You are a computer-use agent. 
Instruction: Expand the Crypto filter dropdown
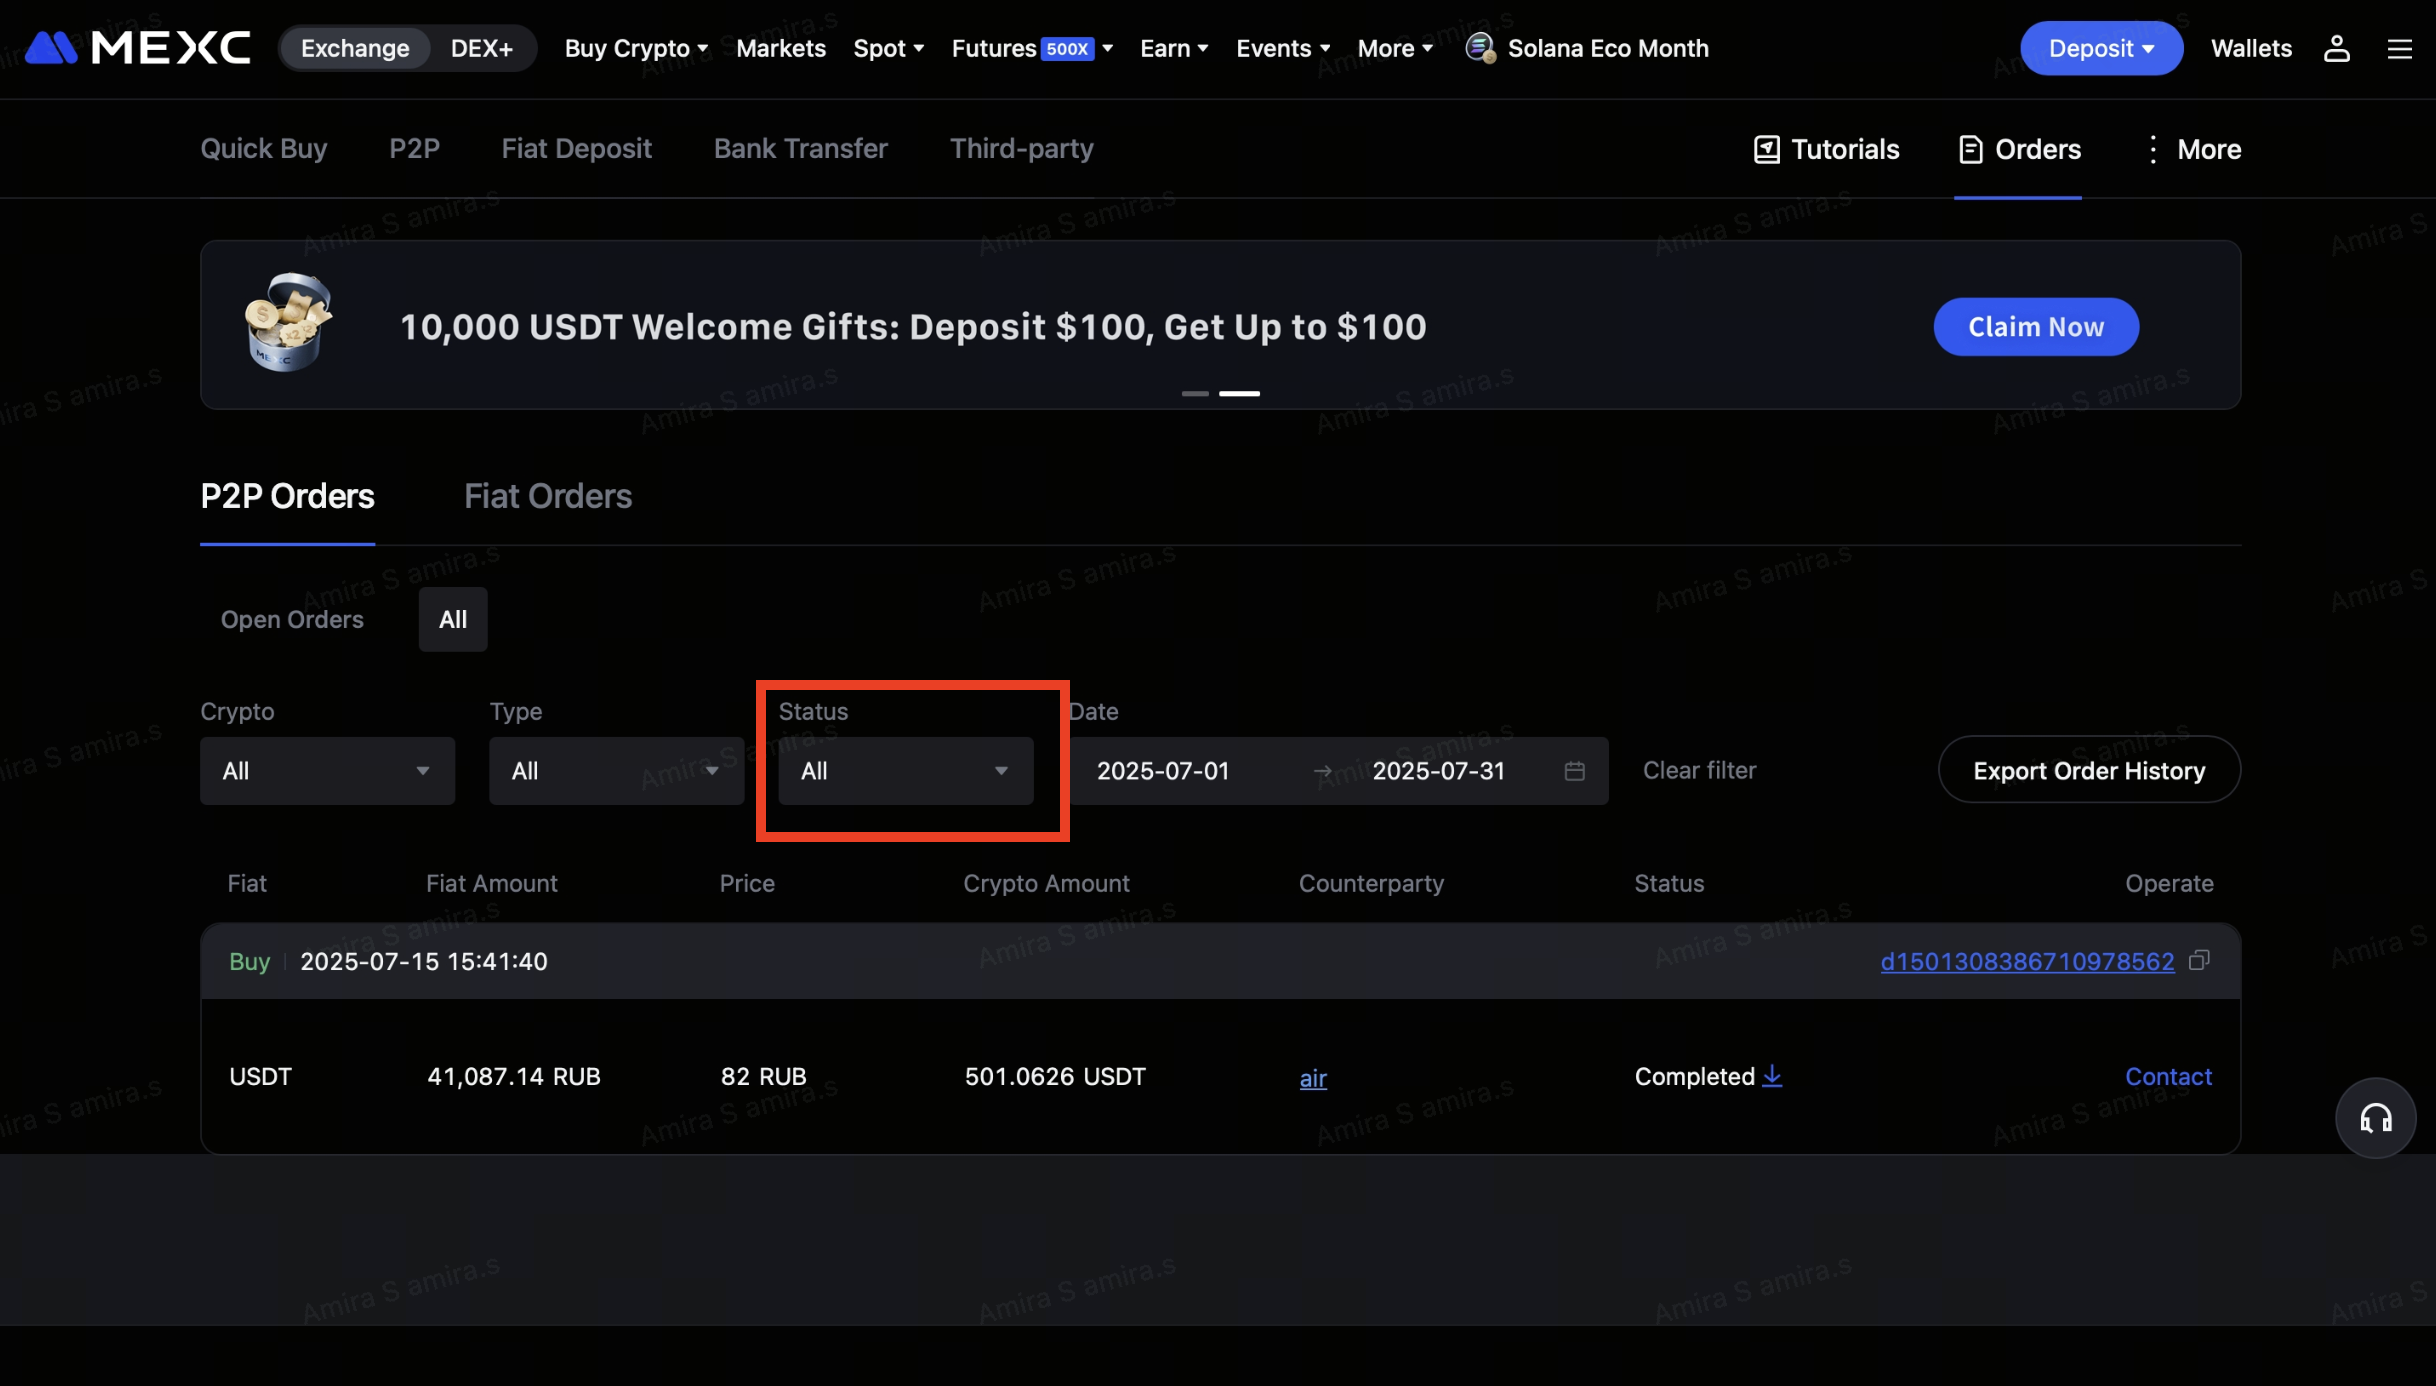[327, 771]
